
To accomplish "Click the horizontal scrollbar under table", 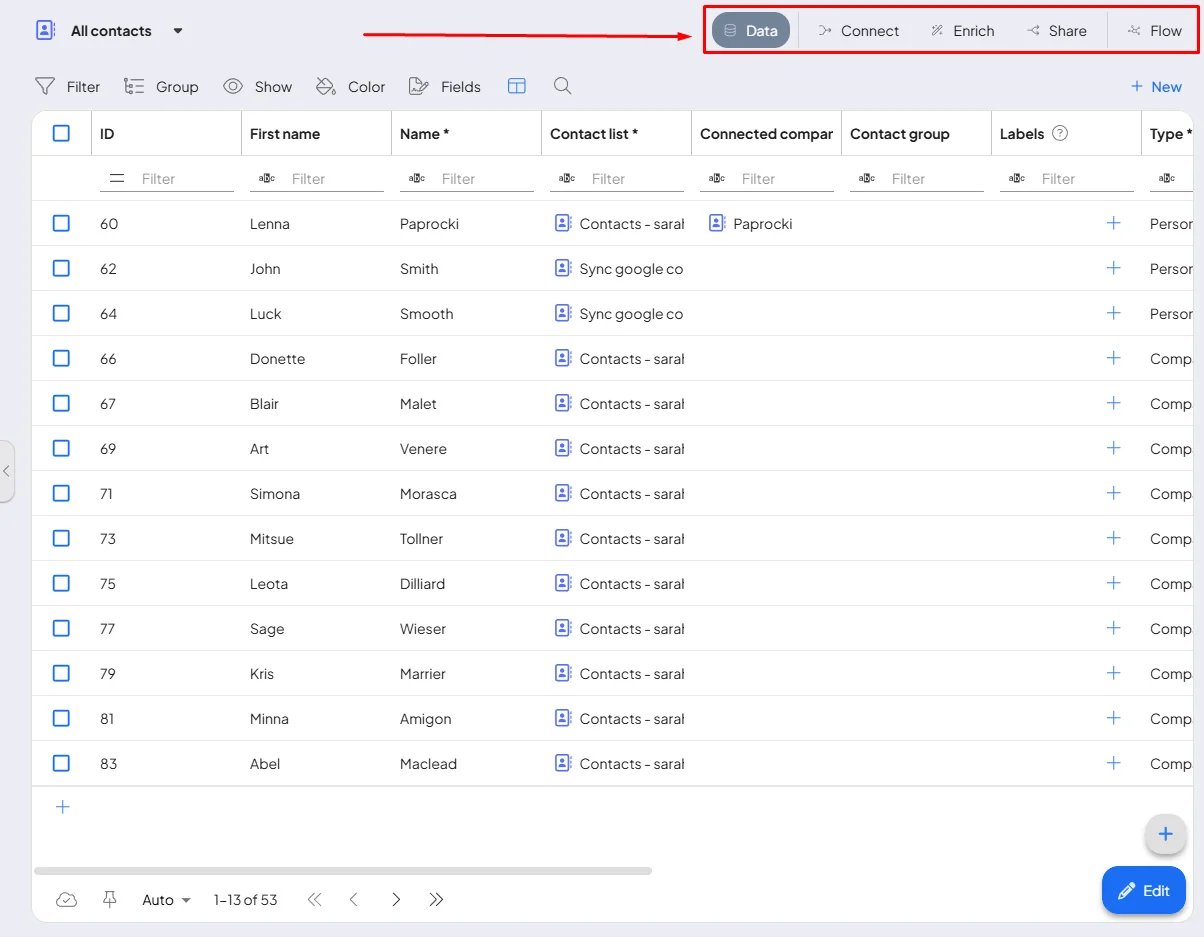I will (x=343, y=871).
